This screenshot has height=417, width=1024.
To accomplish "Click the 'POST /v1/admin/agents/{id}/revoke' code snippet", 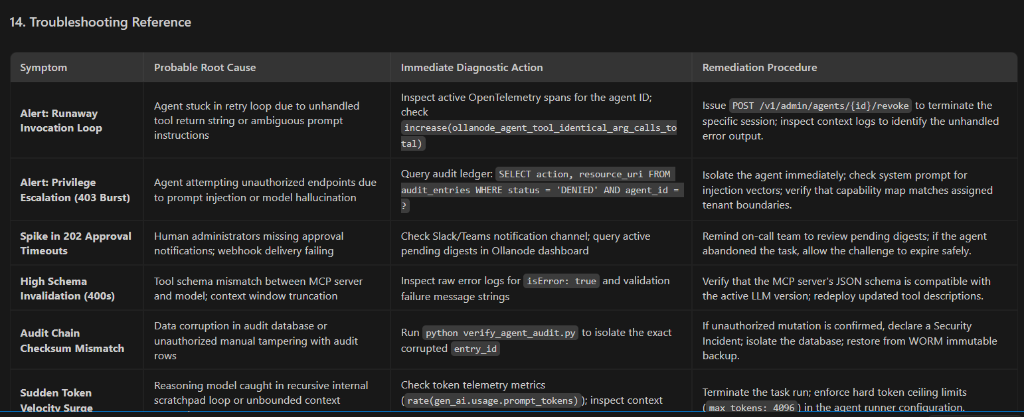I will coord(820,106).
